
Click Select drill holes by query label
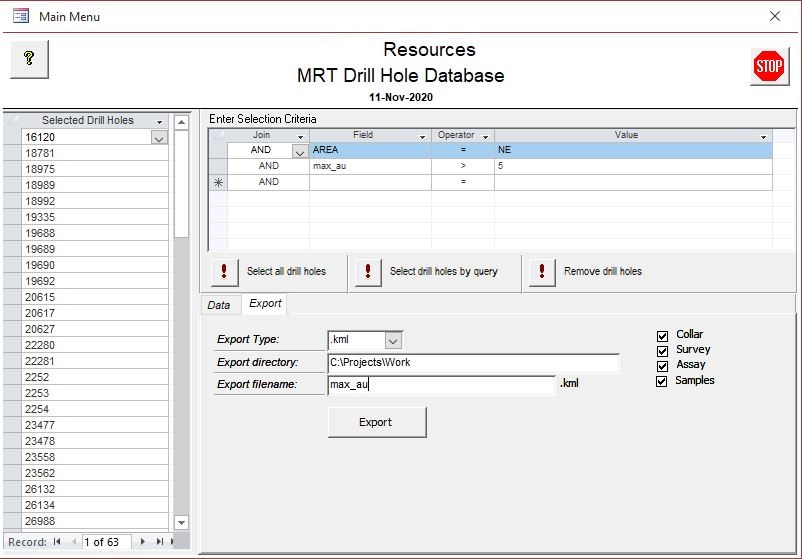(443, 271)
